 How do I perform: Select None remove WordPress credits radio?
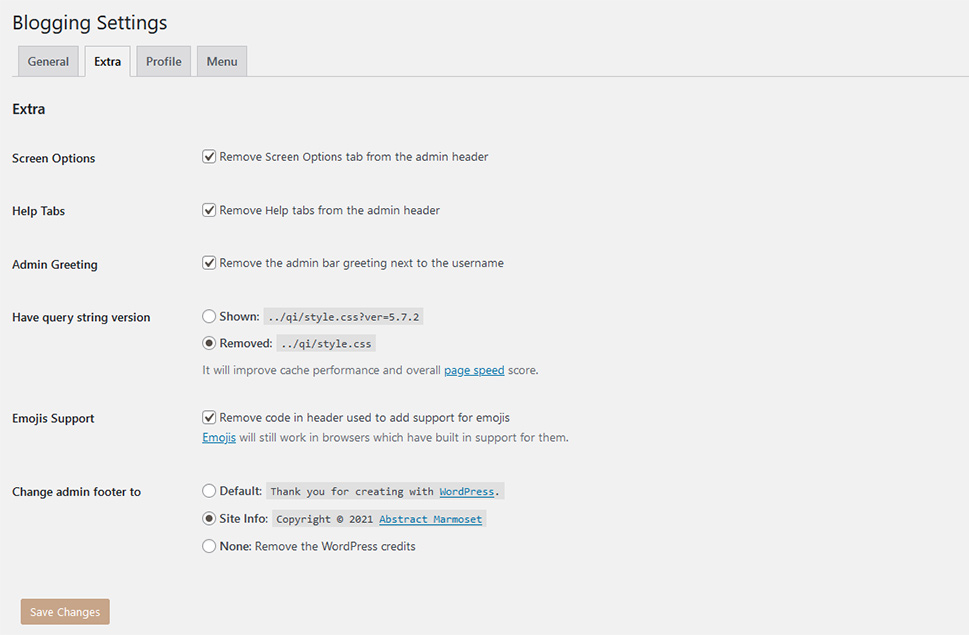pos(209,546)
